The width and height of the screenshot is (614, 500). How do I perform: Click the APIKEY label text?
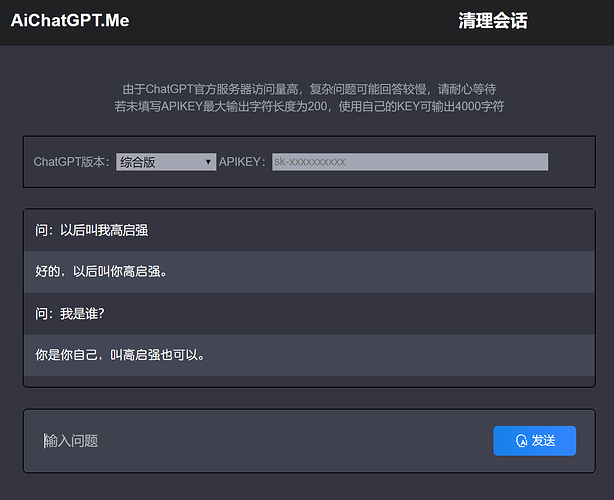(243, 162)
